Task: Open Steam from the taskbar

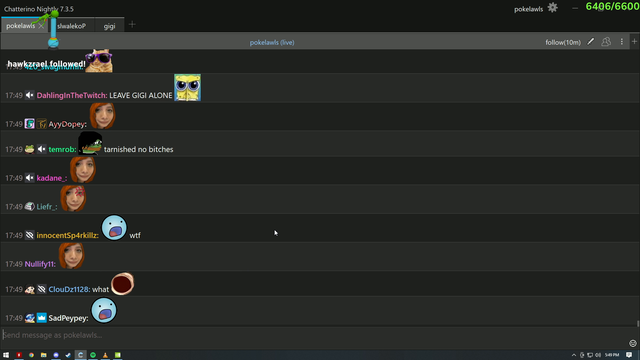Action: (x=68, y=355)
